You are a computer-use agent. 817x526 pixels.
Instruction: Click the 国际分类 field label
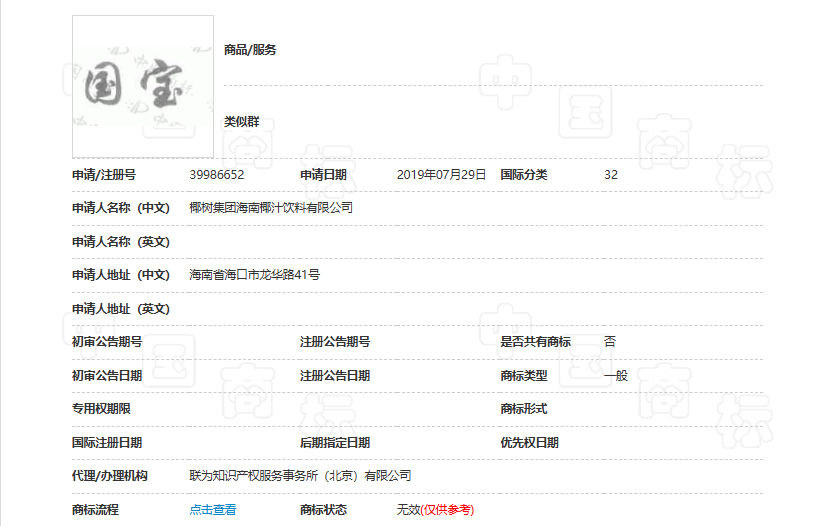(x=524, y=174)
